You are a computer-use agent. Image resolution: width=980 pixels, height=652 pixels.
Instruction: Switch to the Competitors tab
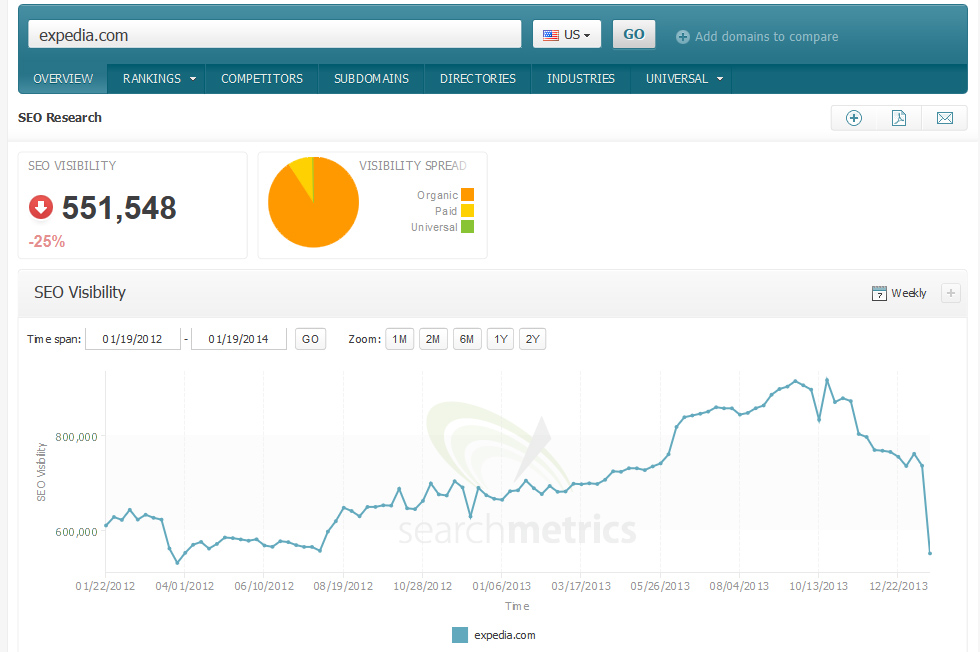pyautogui.click(x=262, y=78)
